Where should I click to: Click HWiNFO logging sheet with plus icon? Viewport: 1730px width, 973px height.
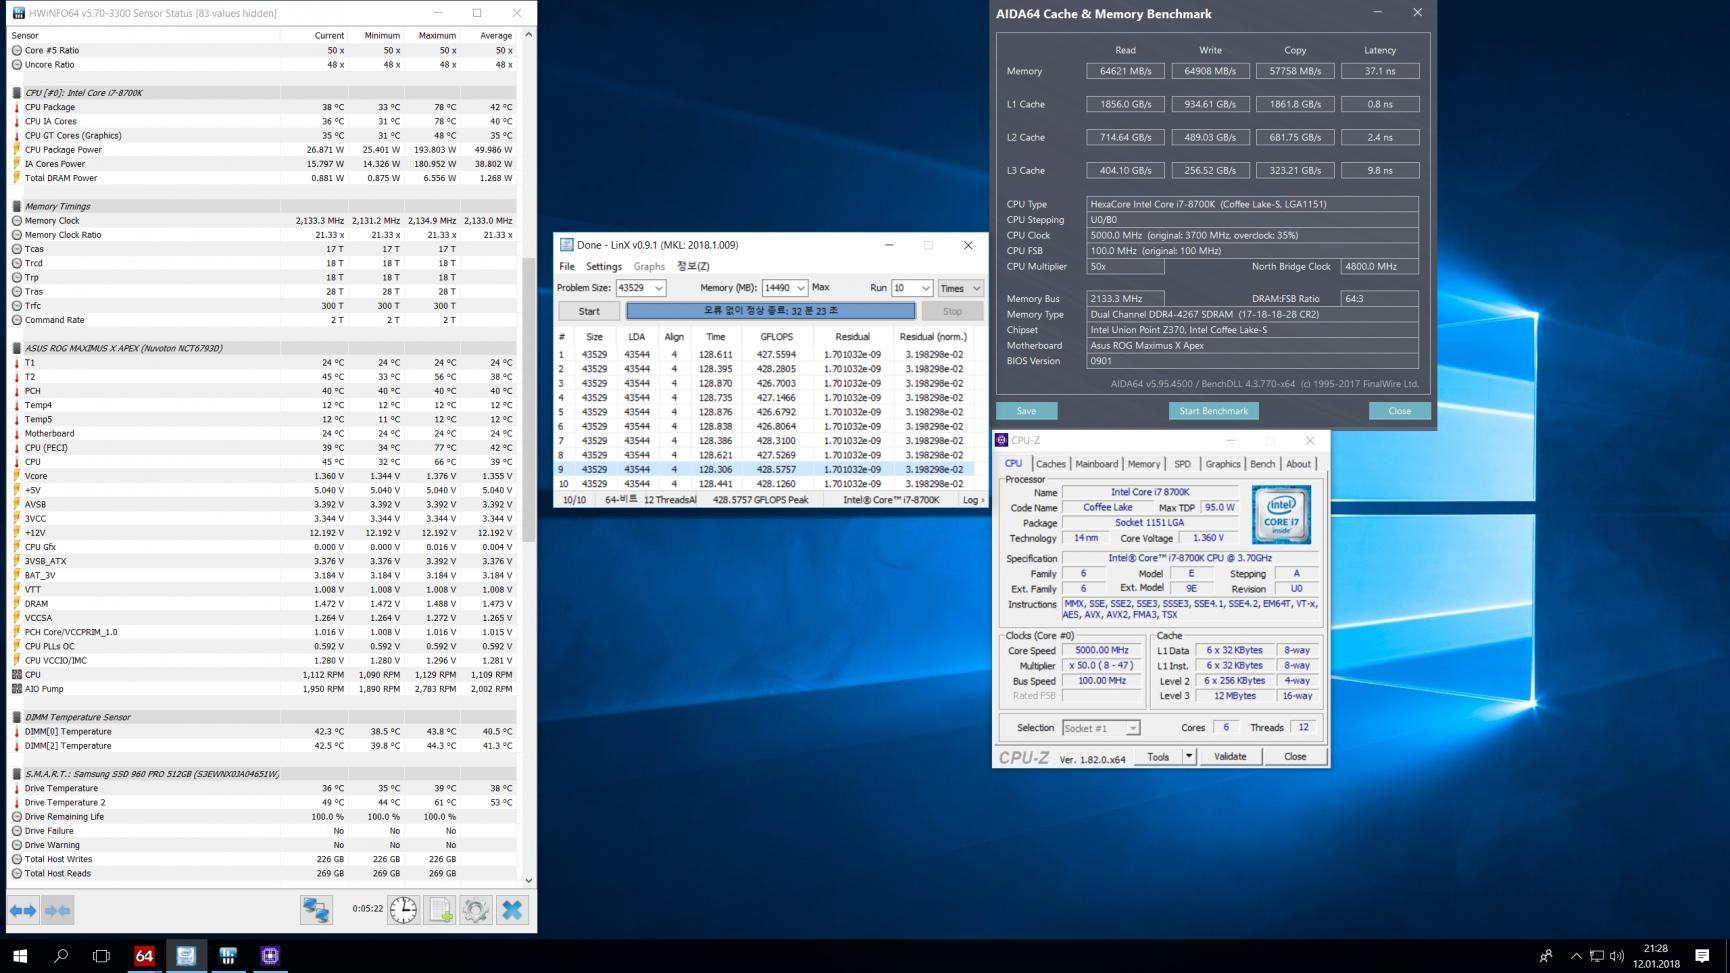pyautogui.click(x=440, y=910)
